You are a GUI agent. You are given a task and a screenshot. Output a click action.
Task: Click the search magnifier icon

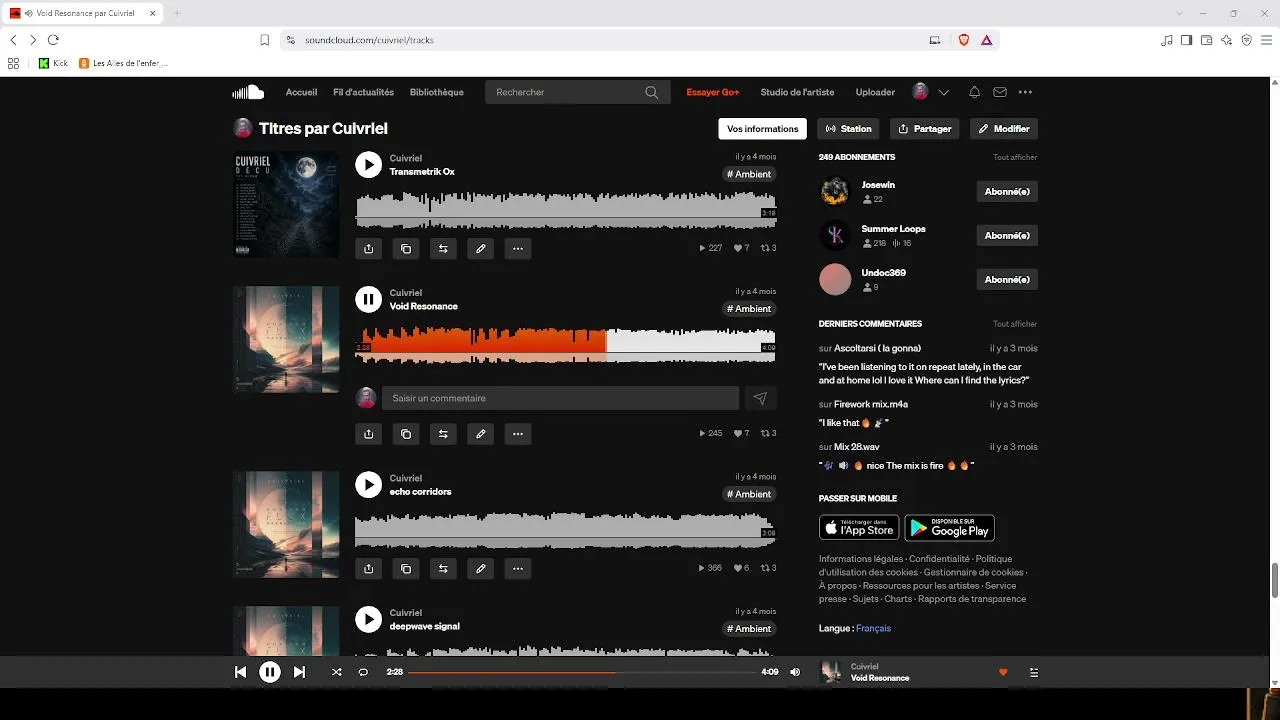pos(652,92)
